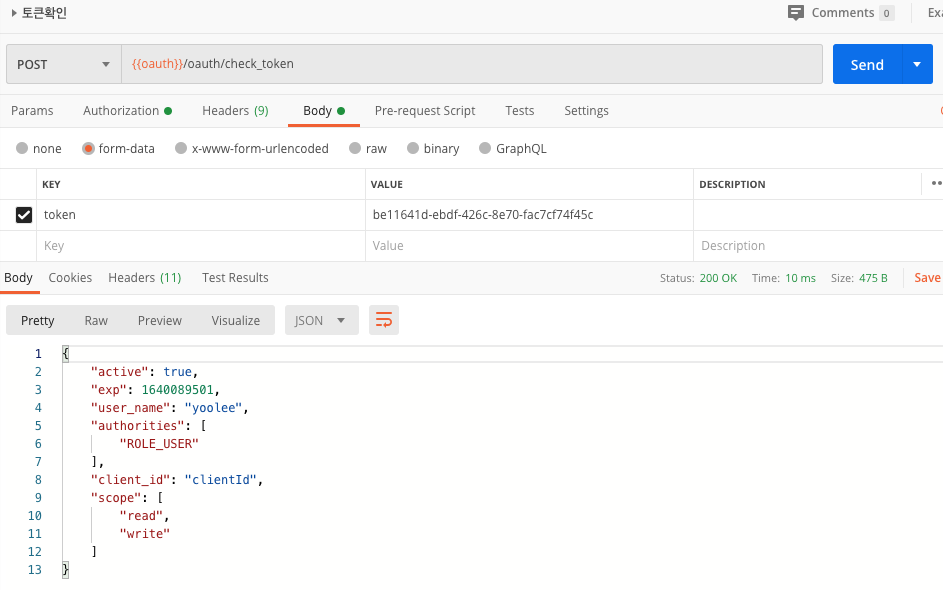Click the empty Value placeholder field

529,245
